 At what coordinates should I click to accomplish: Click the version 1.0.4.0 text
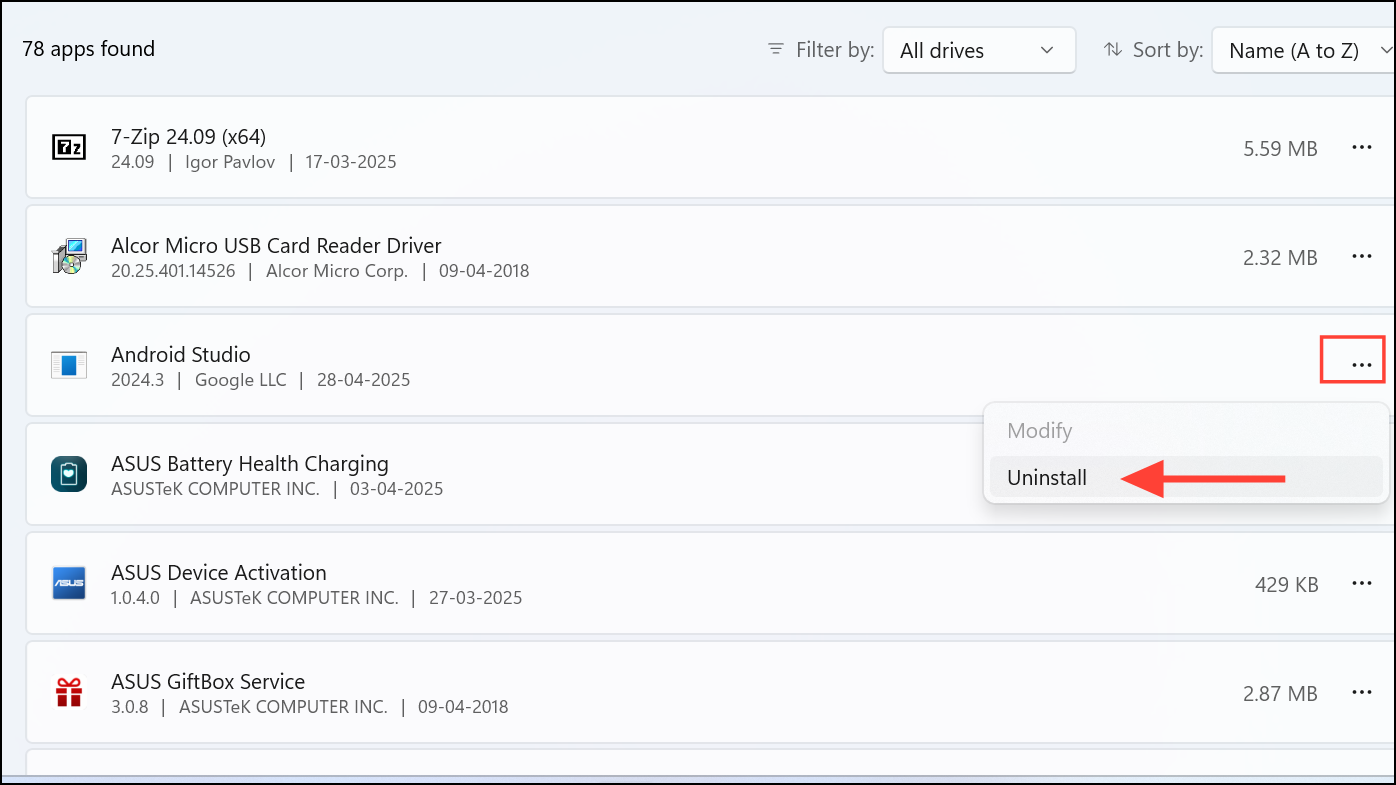coord(135,598)
